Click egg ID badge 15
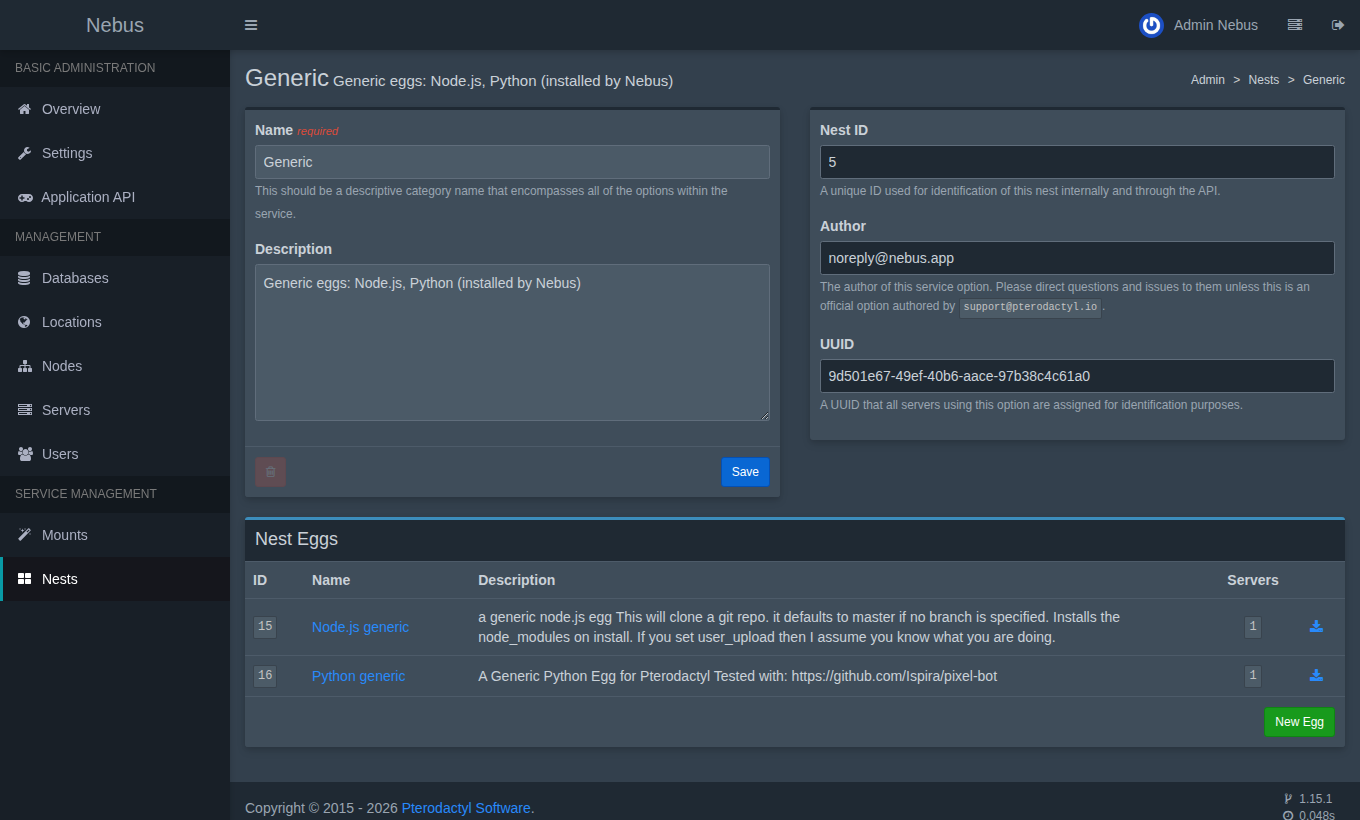This screenshot has height=820, width=1360. pos(265,627)
